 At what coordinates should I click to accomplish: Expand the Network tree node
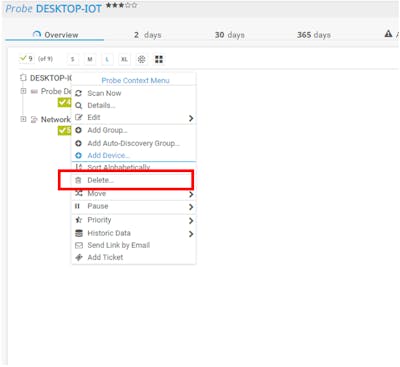23,119
